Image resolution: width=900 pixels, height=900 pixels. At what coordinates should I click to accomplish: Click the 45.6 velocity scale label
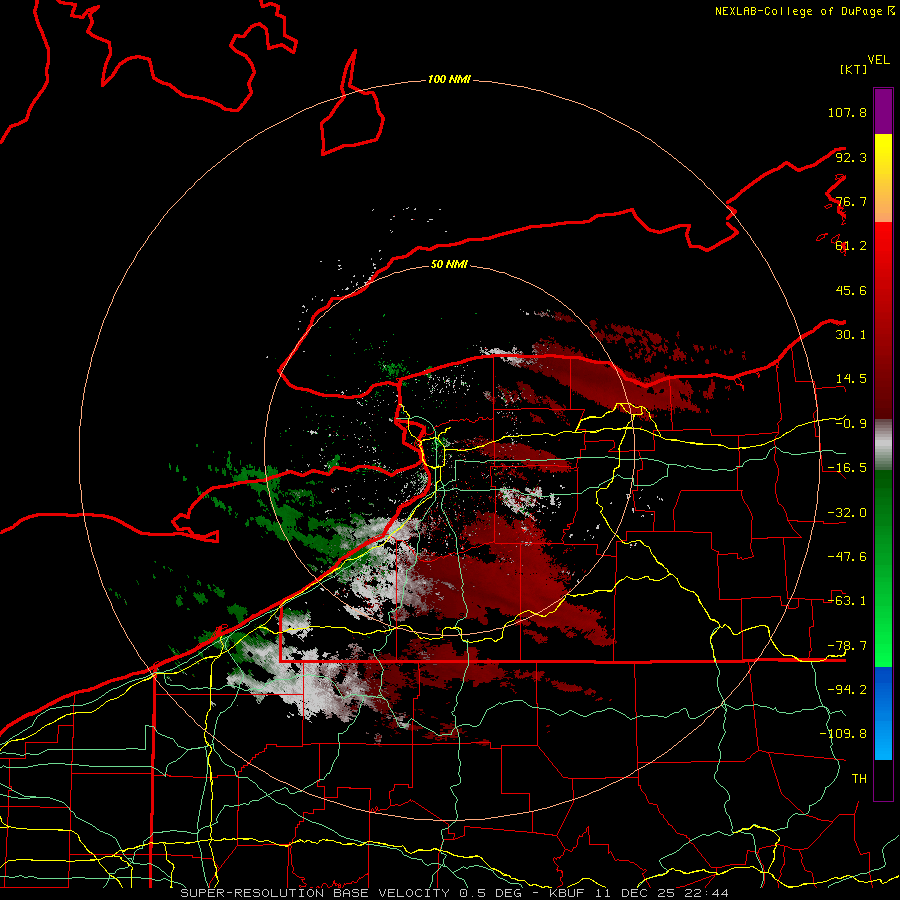pos(851,290)
